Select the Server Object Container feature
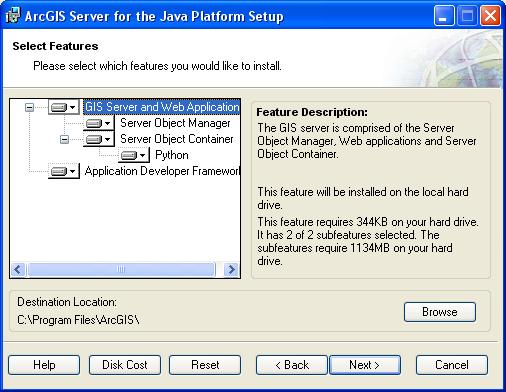Viewport: 506px width, 392px height. [x=177, y=139]
